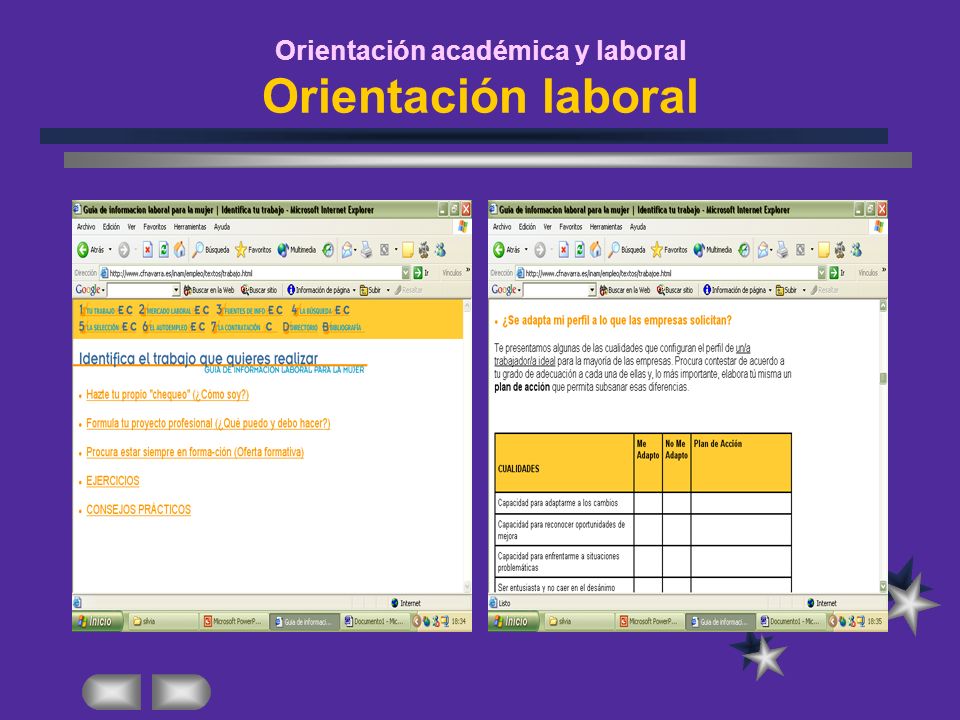Viewport: 960px width, 720px height.
Task: Open un/a trabajador/a ideal link
Action: (623, 354)
